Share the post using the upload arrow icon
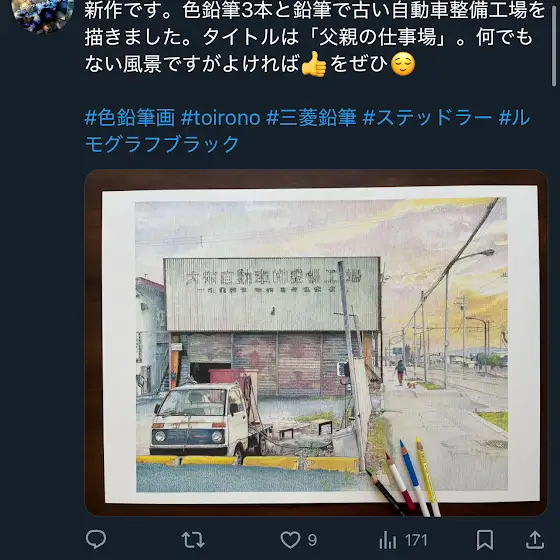560x560 pixels. (x=535, y=539)
